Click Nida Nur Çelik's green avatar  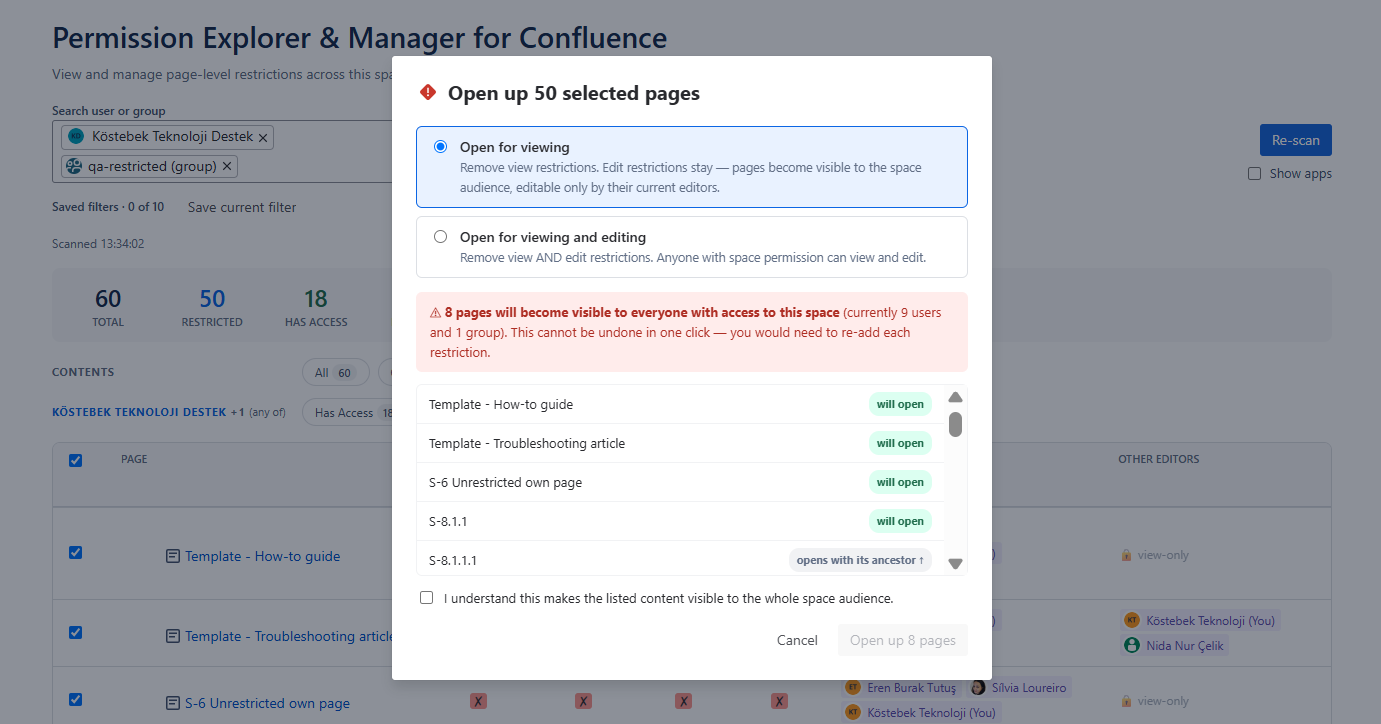pyautogui.click(x=1132, y=645)
